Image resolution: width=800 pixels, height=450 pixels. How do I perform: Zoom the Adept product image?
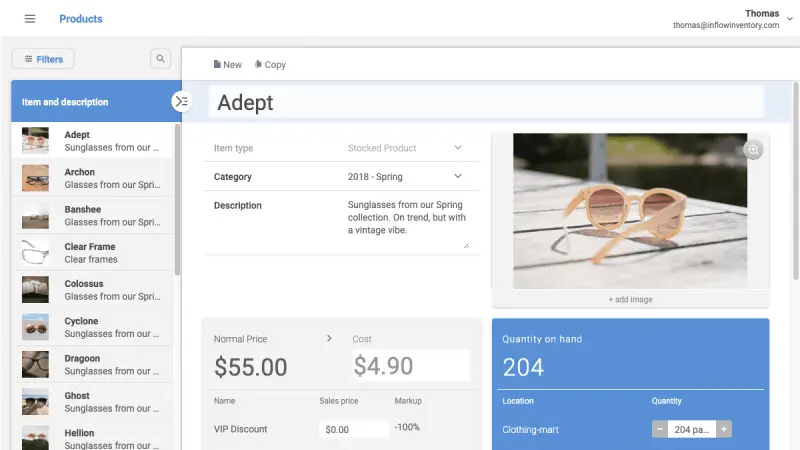click(x=753, y=149)
